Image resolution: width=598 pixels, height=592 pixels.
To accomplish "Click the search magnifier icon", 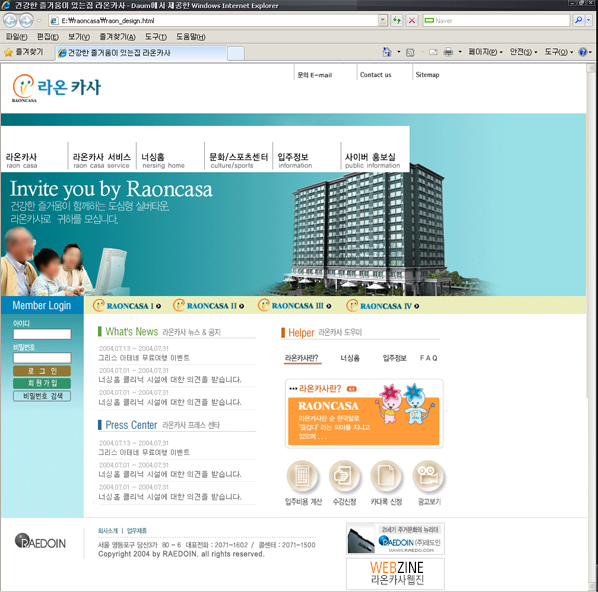I will [579, 20].
